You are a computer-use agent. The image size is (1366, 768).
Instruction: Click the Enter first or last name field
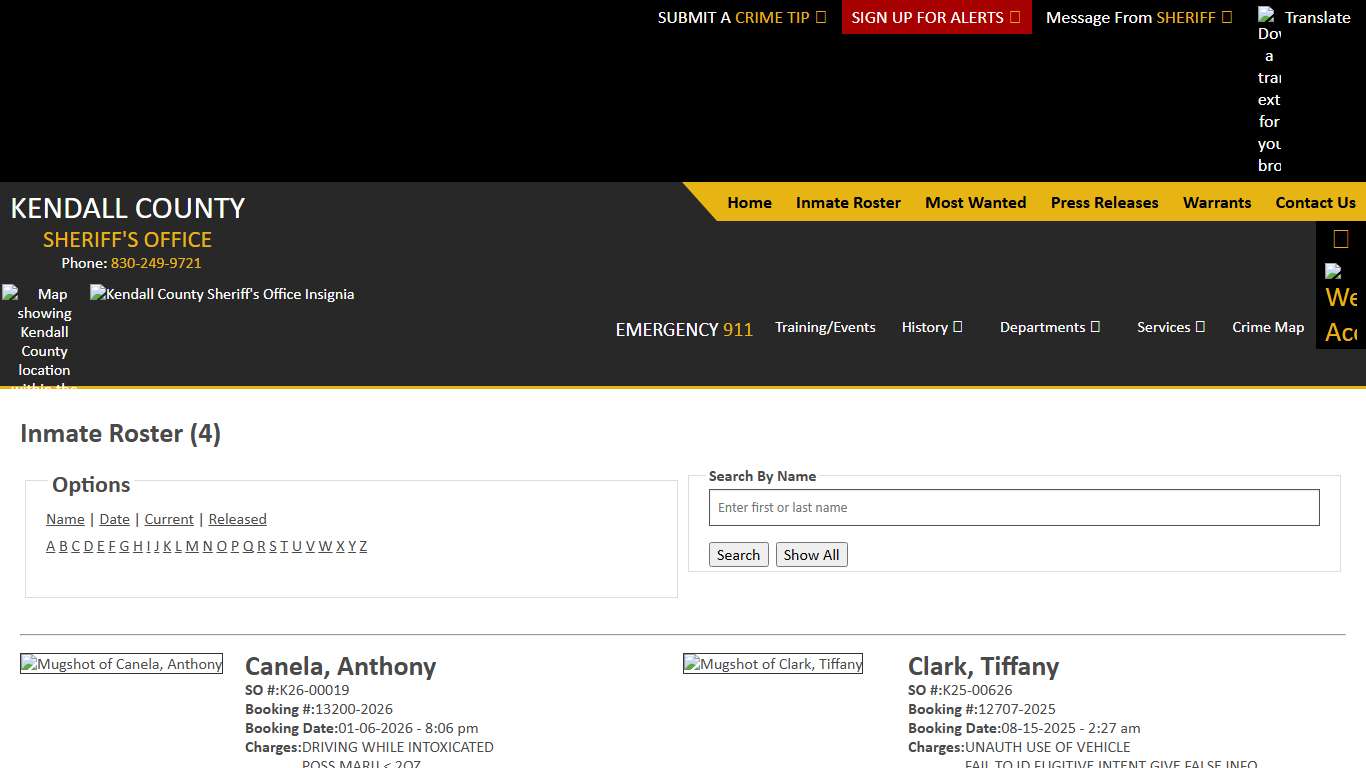click(x=1014, y=507)
